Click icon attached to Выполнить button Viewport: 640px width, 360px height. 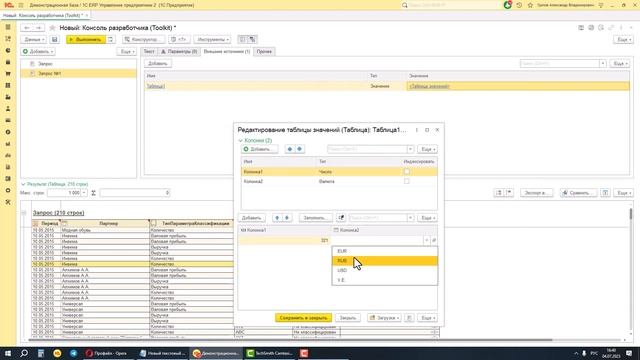coord(111,39)
